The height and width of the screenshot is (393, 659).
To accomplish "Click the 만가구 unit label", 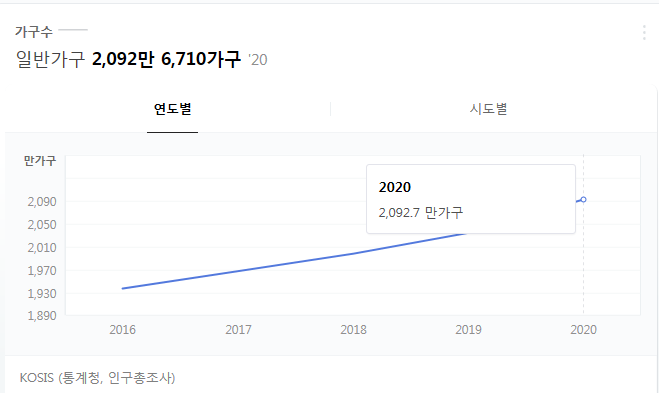I will point(40,161).
